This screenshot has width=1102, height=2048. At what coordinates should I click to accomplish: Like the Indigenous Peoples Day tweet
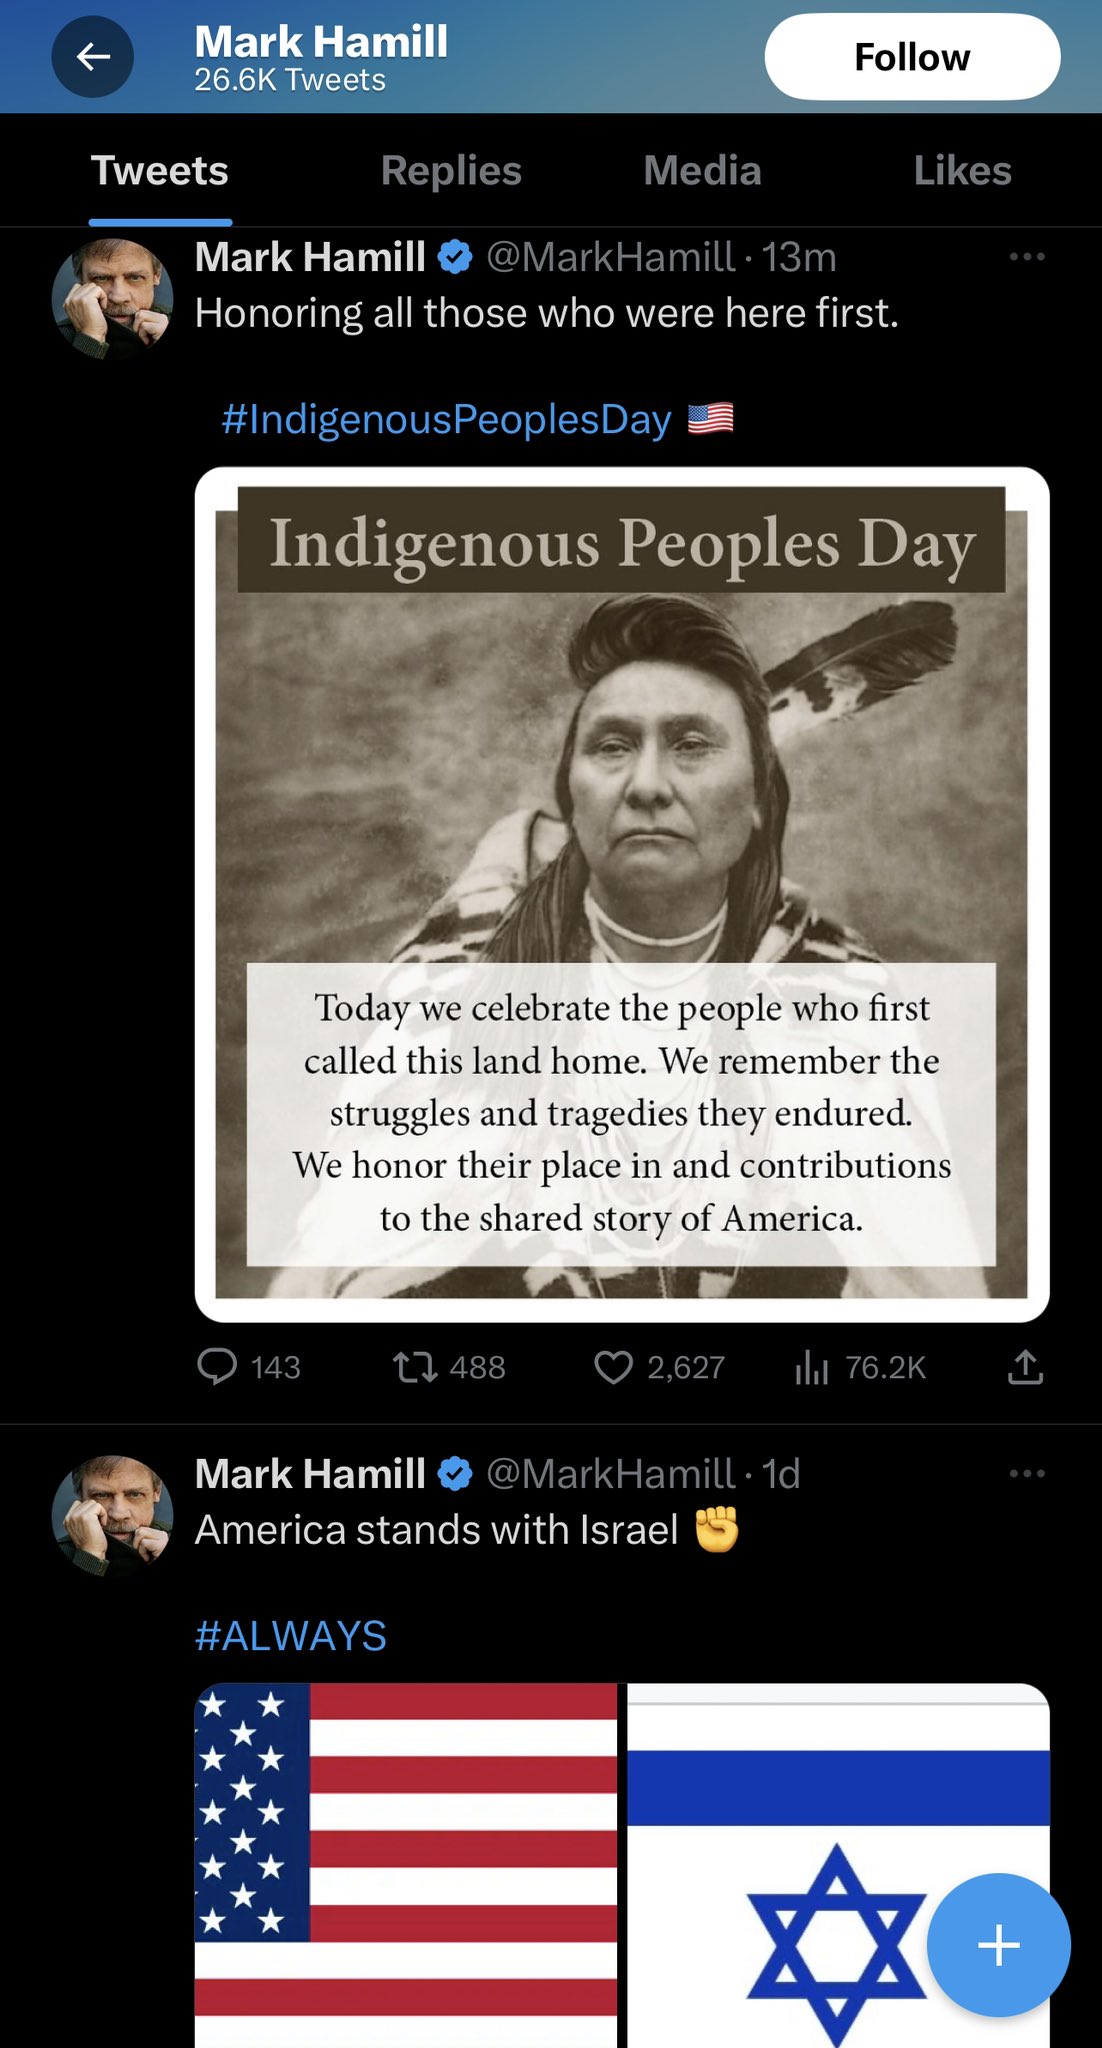click(613, 1367)
